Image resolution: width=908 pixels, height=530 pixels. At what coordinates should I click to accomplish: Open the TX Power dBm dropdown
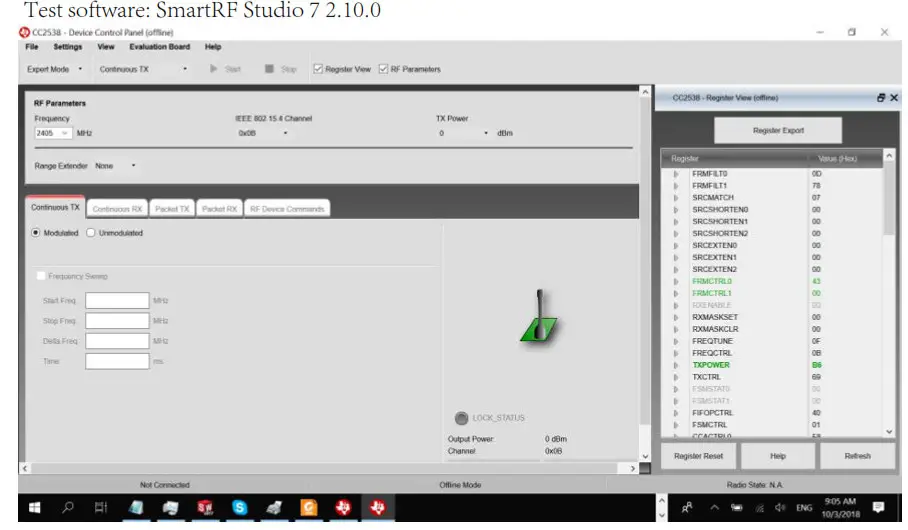[463, 133]
